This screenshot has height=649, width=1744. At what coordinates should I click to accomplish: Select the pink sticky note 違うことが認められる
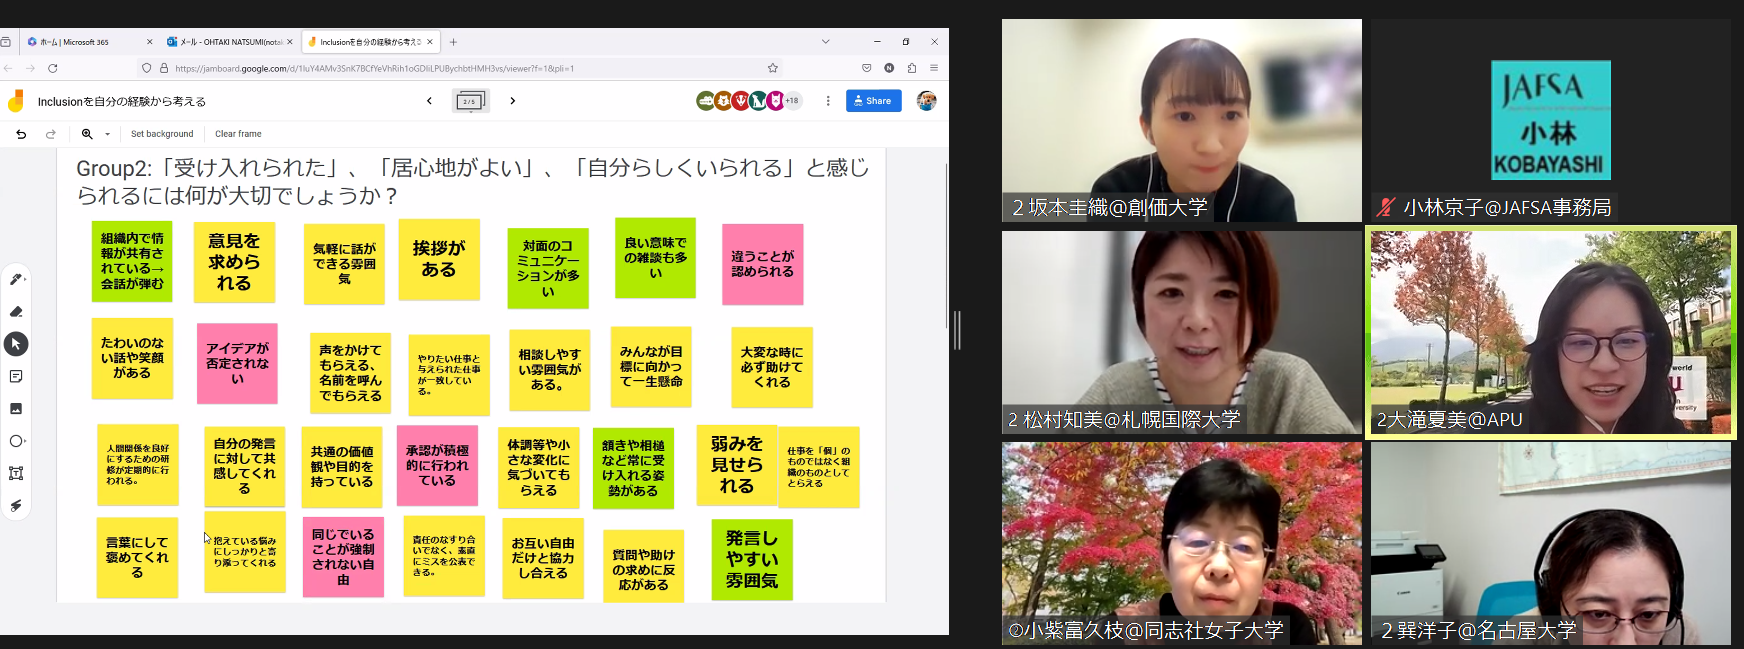coord(763,264)
